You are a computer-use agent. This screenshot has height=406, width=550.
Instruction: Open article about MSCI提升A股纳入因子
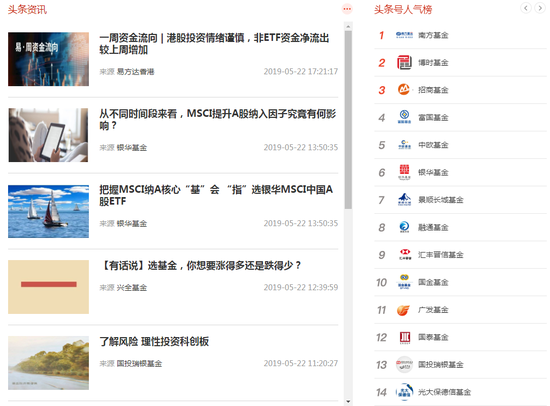pyautogui.click(x=217, y=119)
